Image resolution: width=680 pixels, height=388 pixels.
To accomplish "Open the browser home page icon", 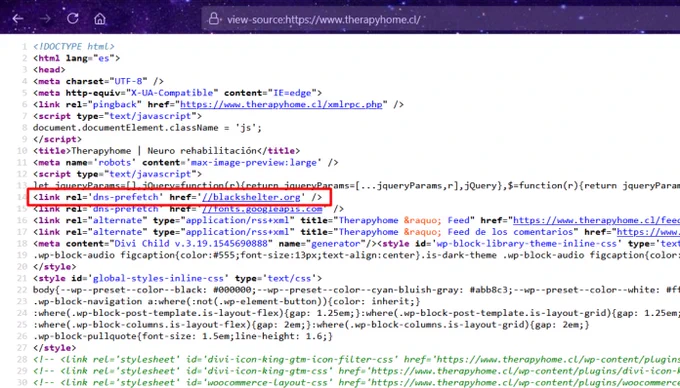I will (x=100, y=19).
